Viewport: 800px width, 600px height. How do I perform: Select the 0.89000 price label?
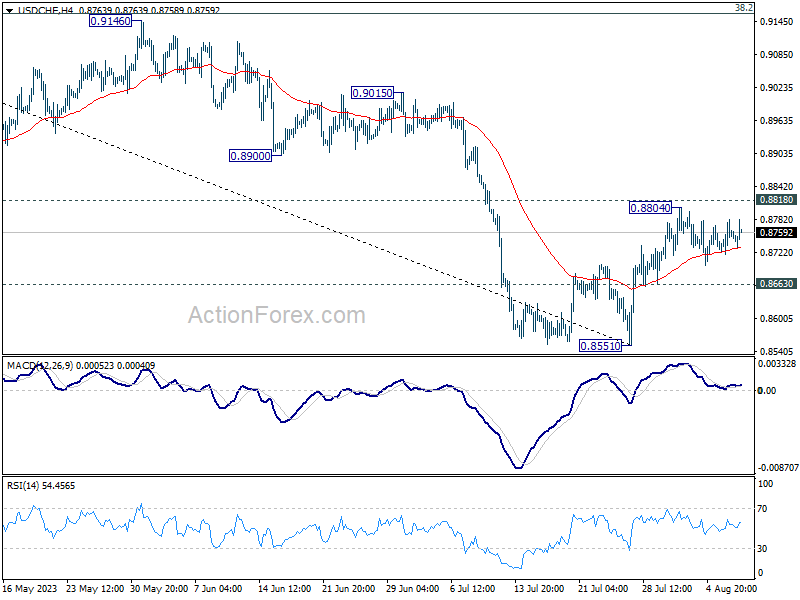[x=250, y=156]
